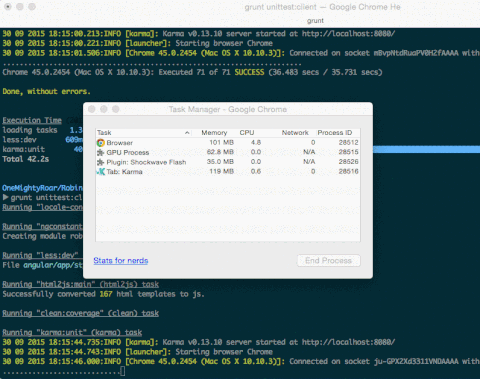
Task: Click 'Running "clean:coverage" (clean) task' line
Action: click(80, 313)
